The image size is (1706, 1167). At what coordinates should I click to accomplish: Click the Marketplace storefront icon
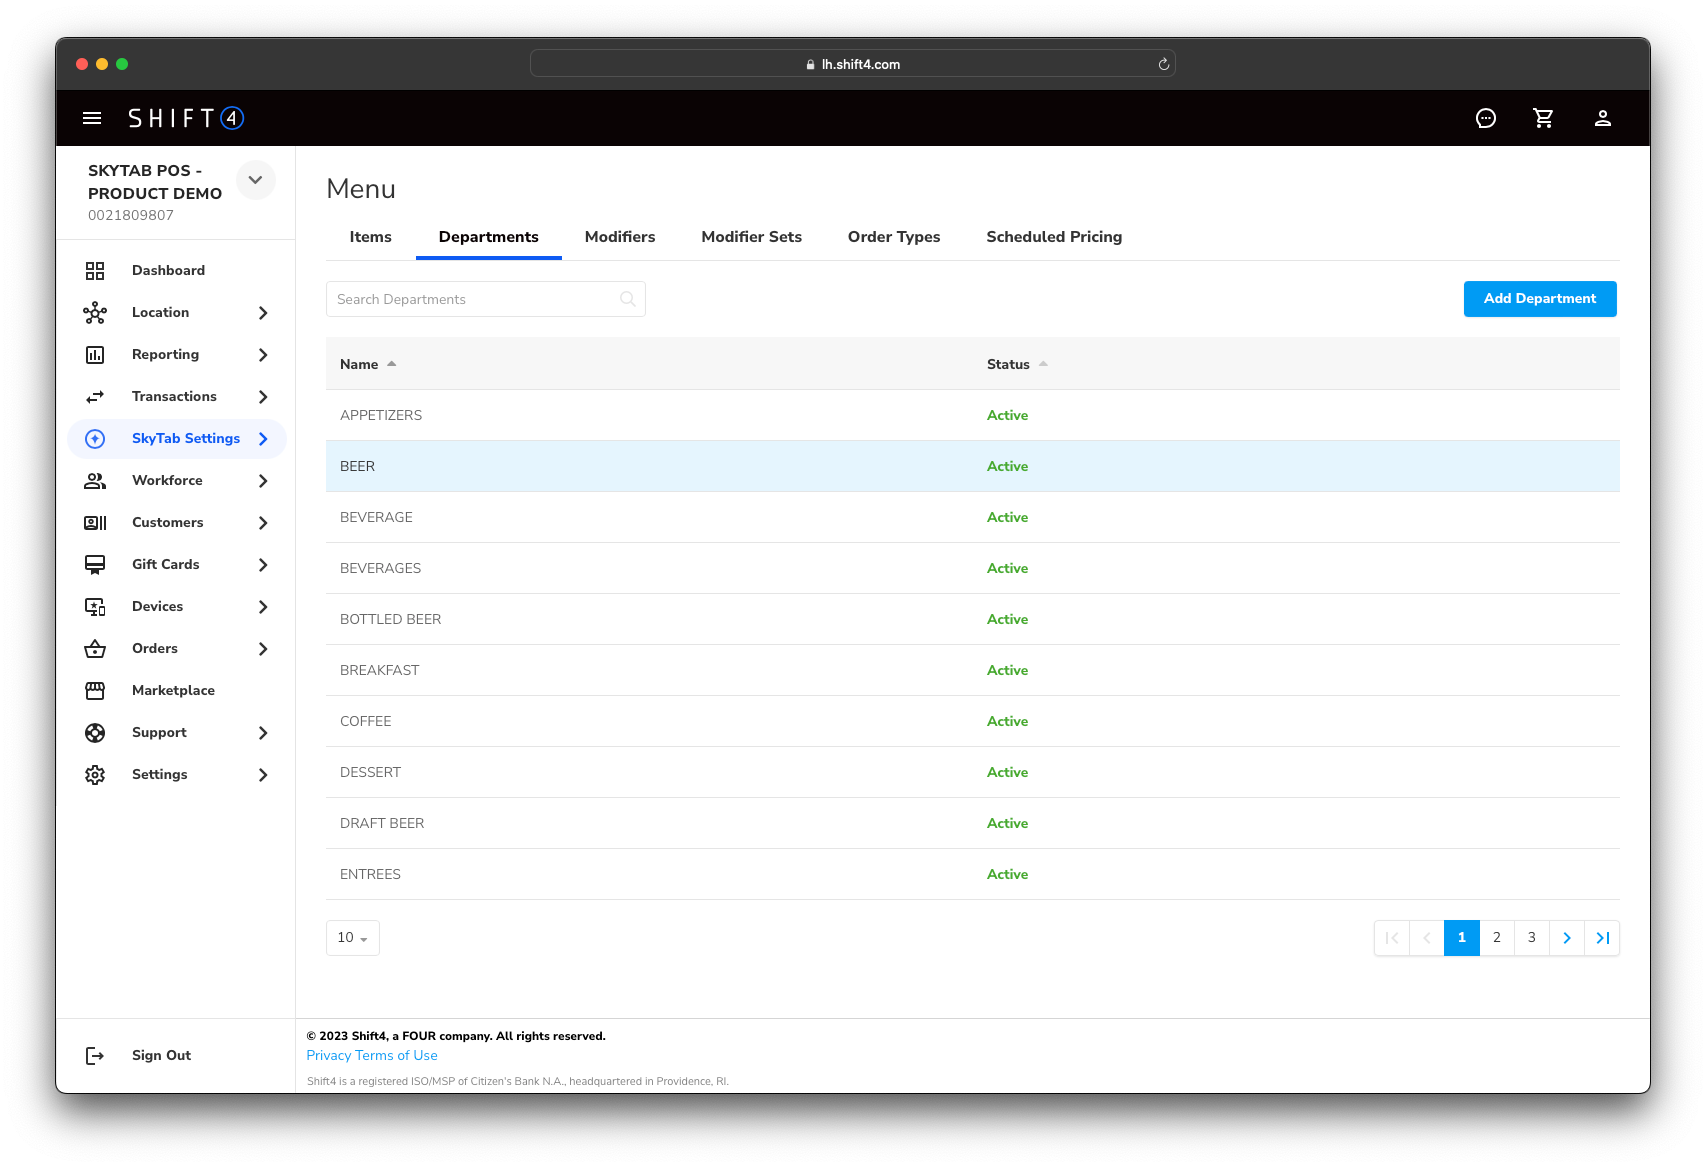click(95, 691)
